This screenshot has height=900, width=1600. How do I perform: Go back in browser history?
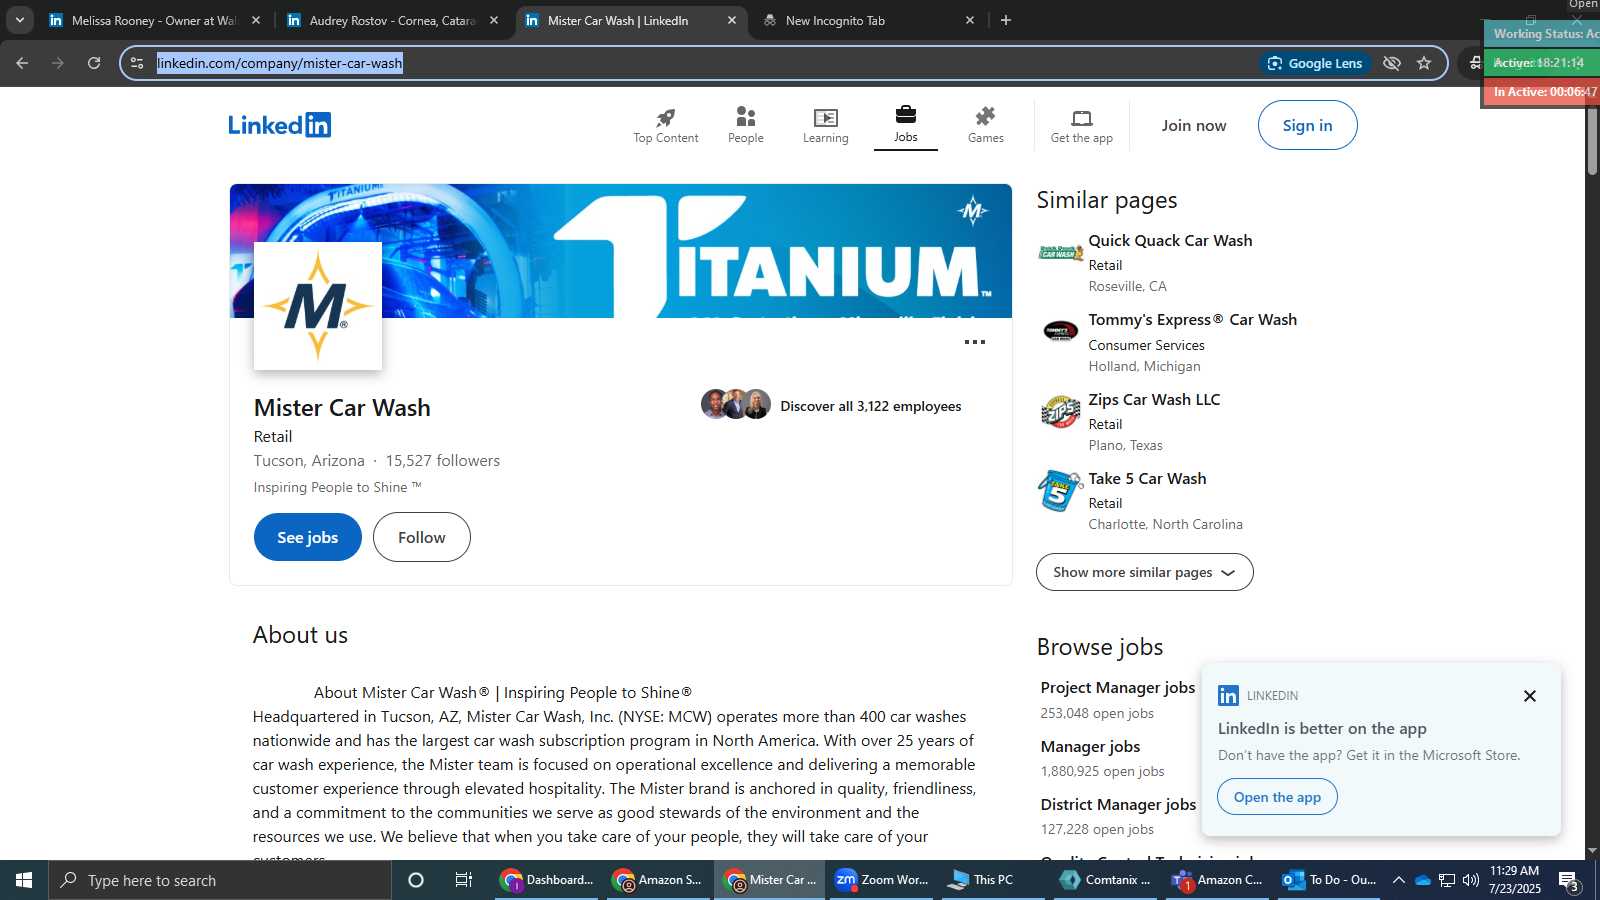[x=22, y=63]
